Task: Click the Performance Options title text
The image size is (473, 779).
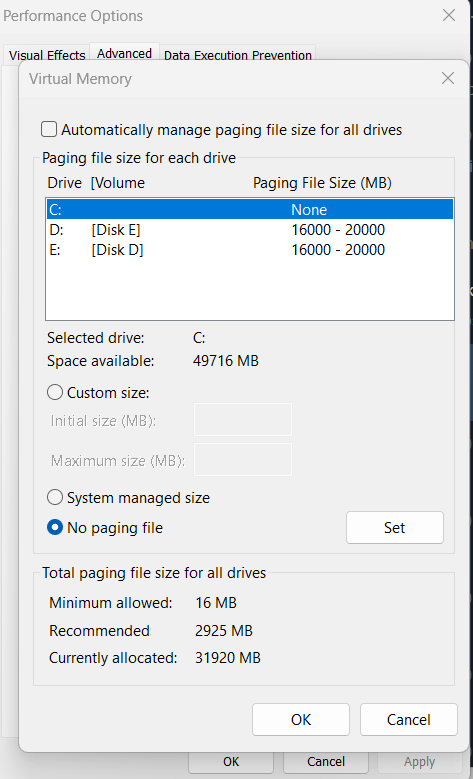Action: click(x=73, y=16)
